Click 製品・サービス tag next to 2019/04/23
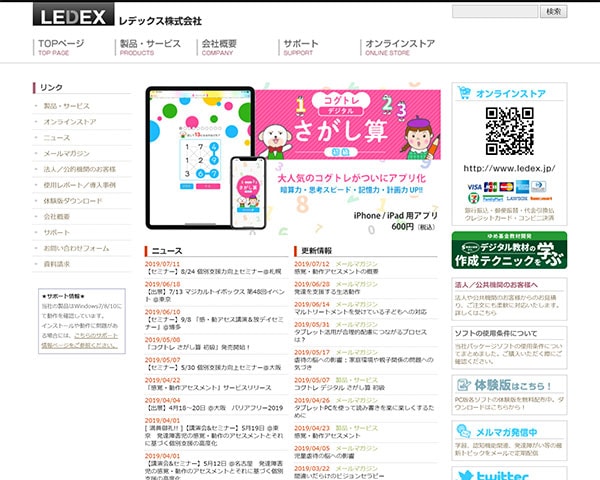600x480 pixels. click(356, 428)
